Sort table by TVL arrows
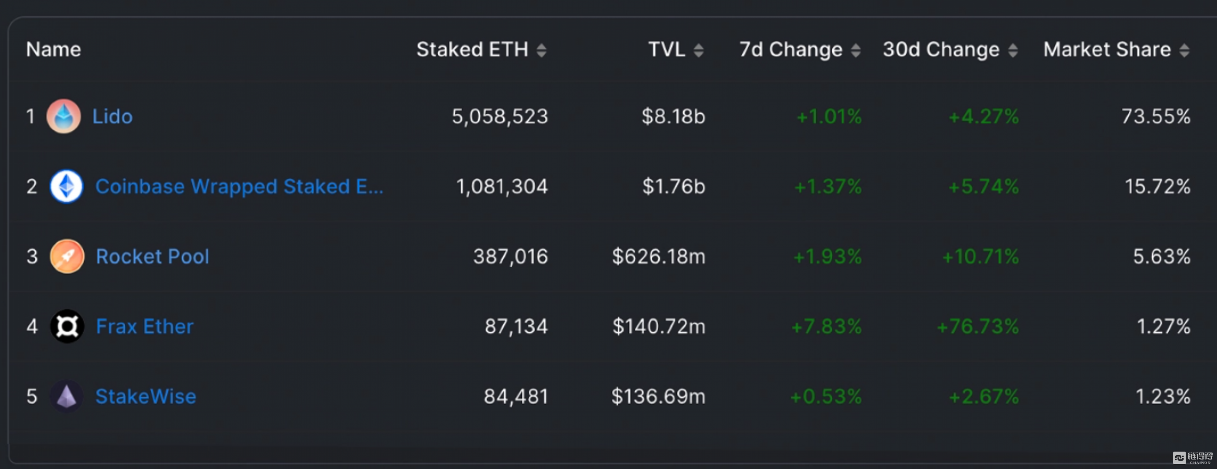The image size is (1217, 469). coord(698,50)
